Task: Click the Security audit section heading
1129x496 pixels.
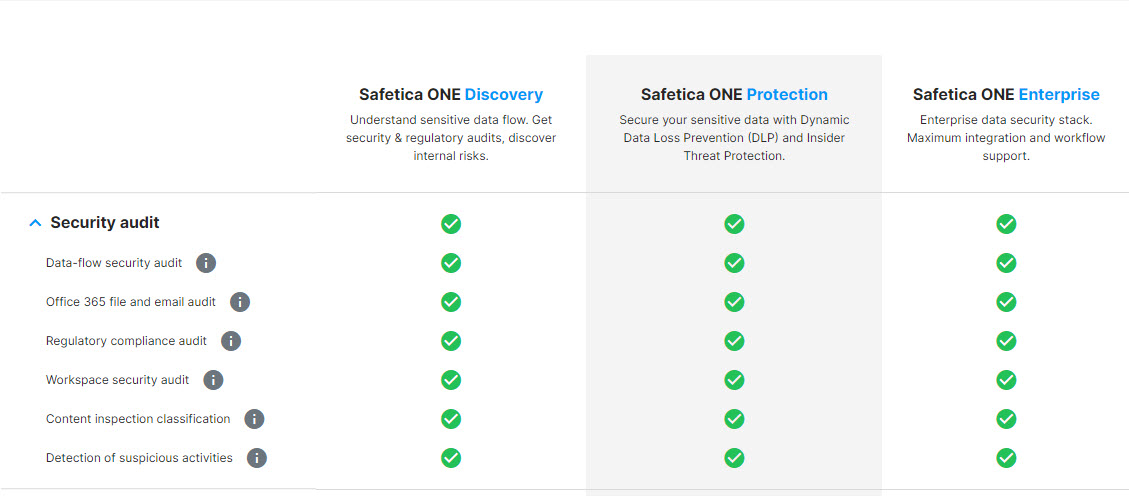Action: [105, 223]
